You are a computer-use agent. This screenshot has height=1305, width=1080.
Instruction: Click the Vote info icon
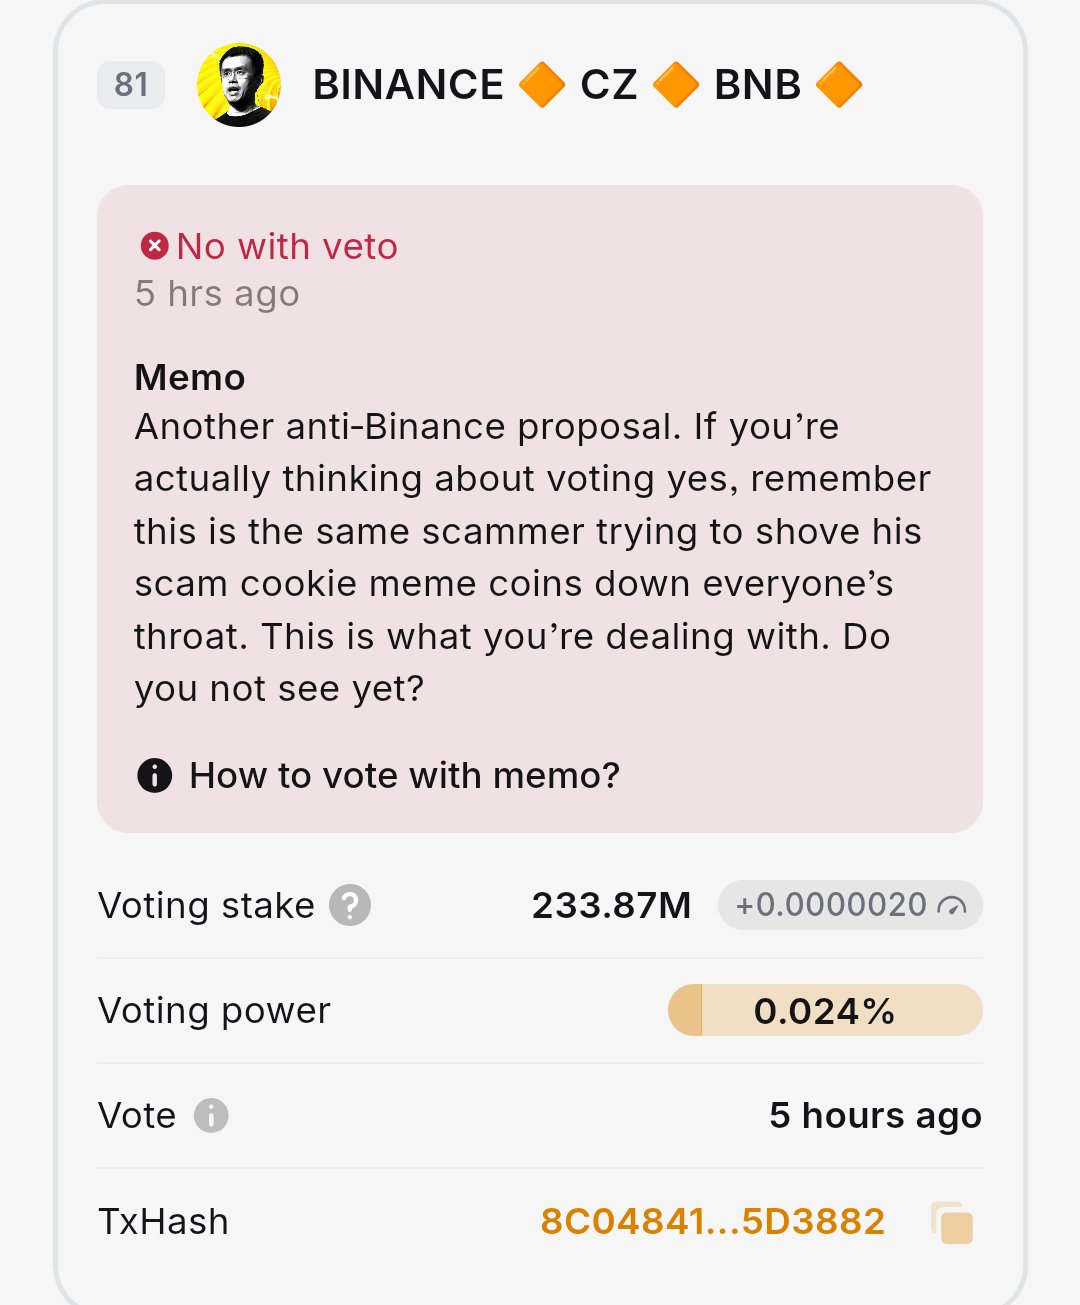tap(211, 1115)
